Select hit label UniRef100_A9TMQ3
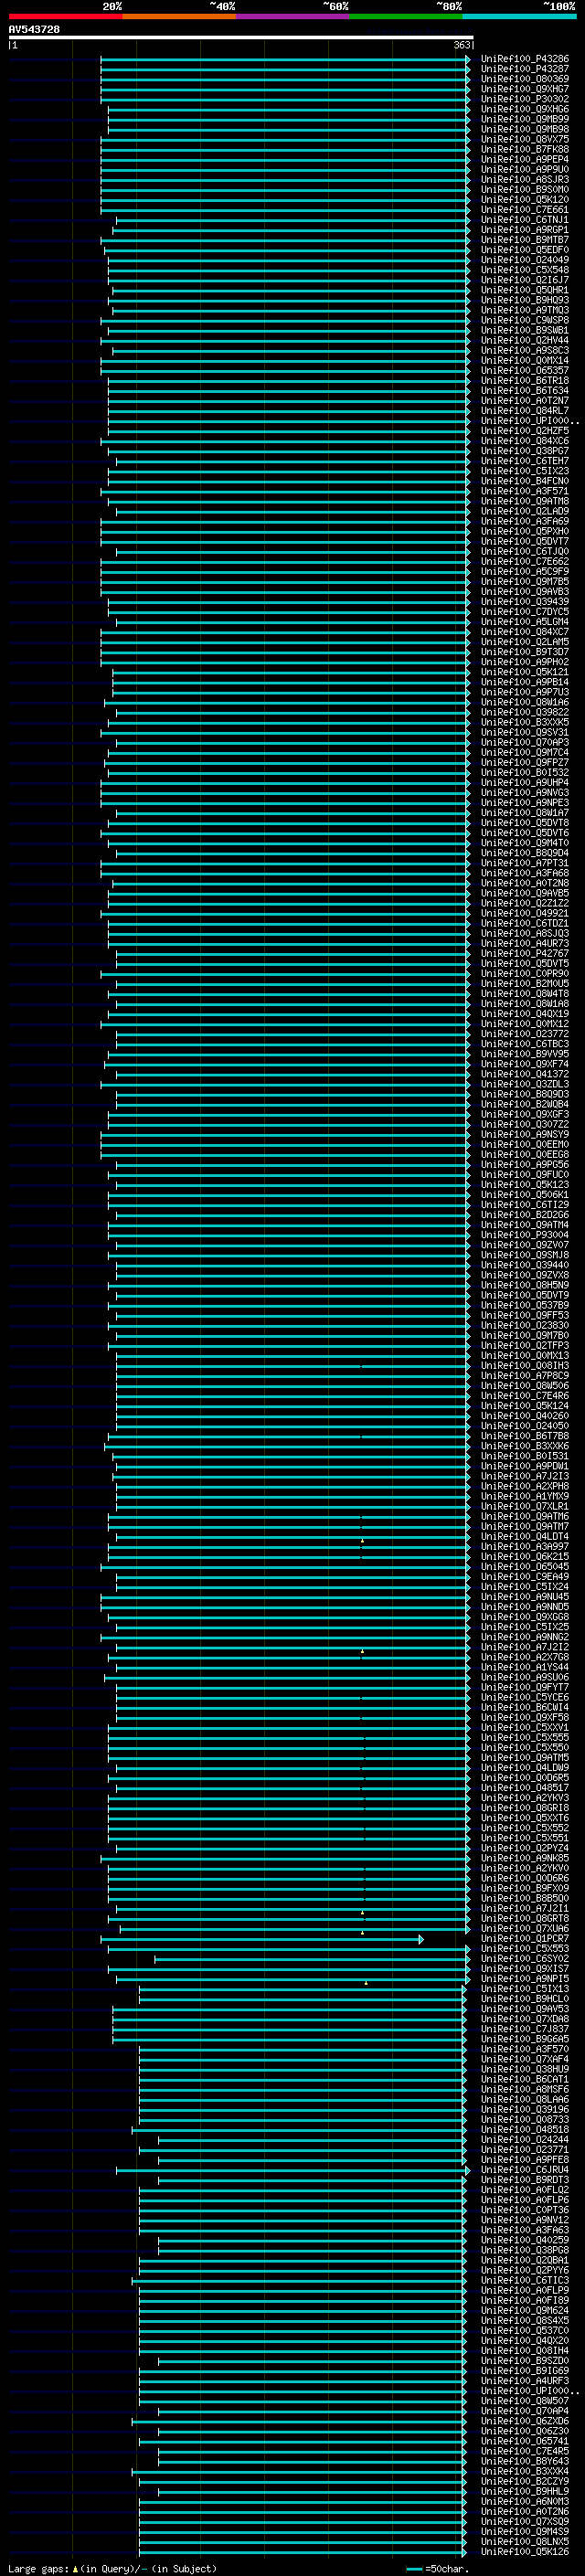This screenshot has height=2576, width=585. coord(524,310)
